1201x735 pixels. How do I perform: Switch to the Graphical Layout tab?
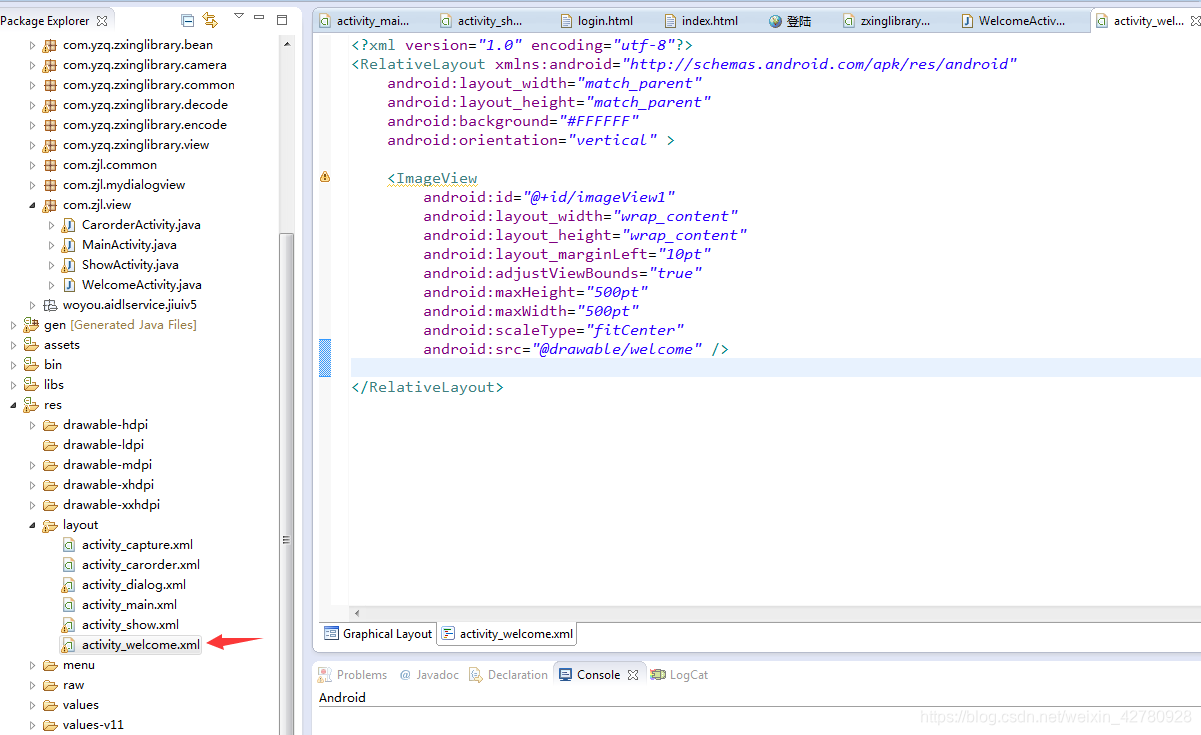pos(378,634)
